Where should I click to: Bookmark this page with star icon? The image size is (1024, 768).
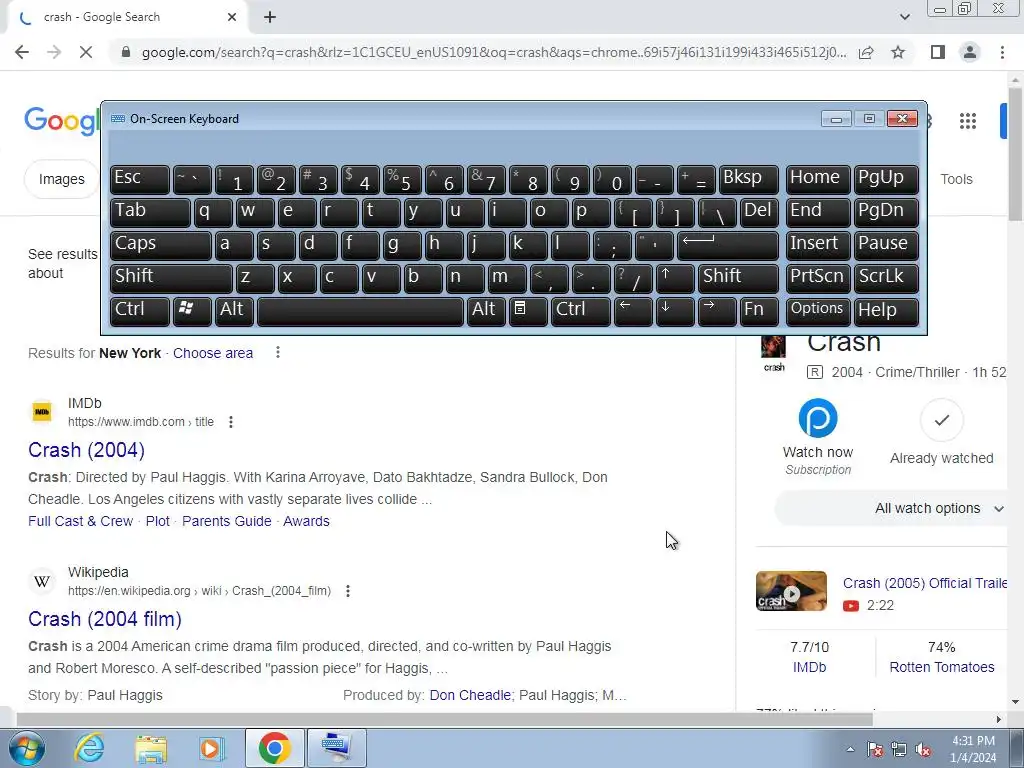tap(898, 52)
